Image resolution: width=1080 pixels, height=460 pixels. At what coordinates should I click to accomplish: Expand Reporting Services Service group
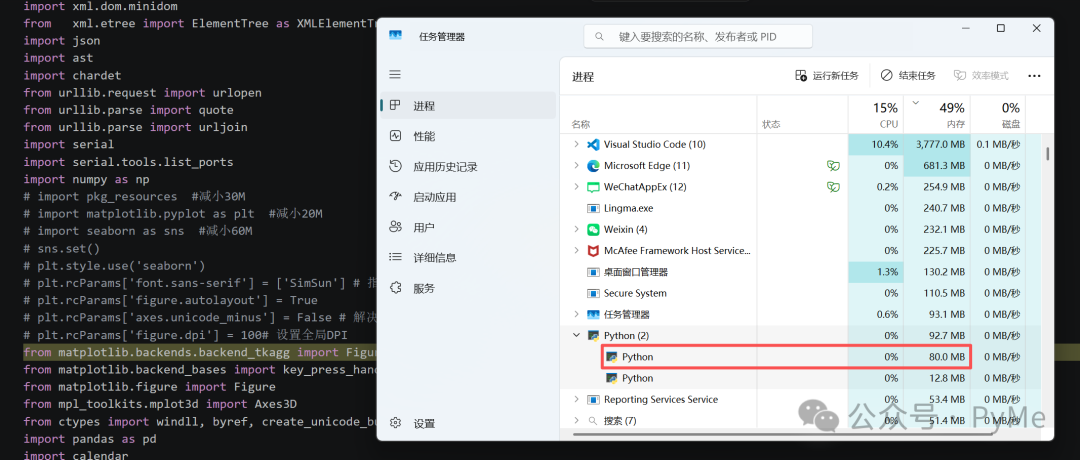(577, 399)
